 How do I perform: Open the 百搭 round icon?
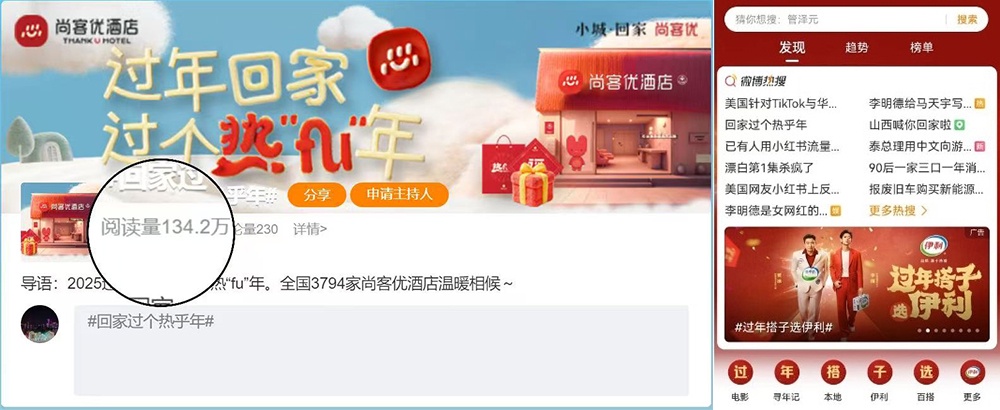point(926,373)
